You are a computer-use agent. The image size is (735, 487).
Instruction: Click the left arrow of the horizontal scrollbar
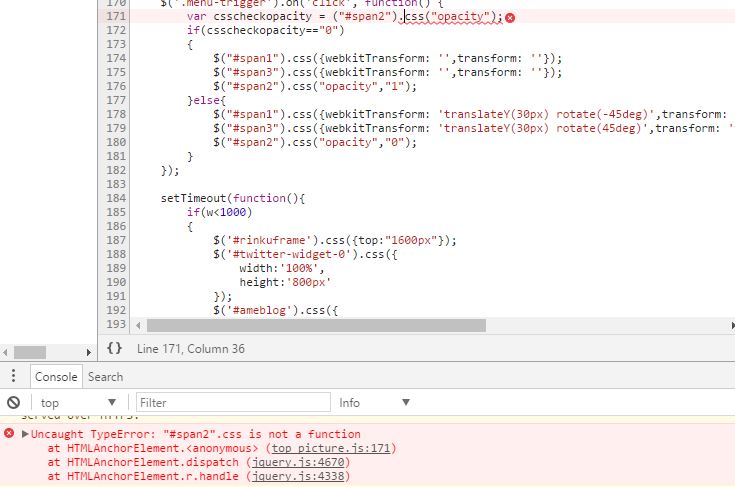(x=8, y=352)
